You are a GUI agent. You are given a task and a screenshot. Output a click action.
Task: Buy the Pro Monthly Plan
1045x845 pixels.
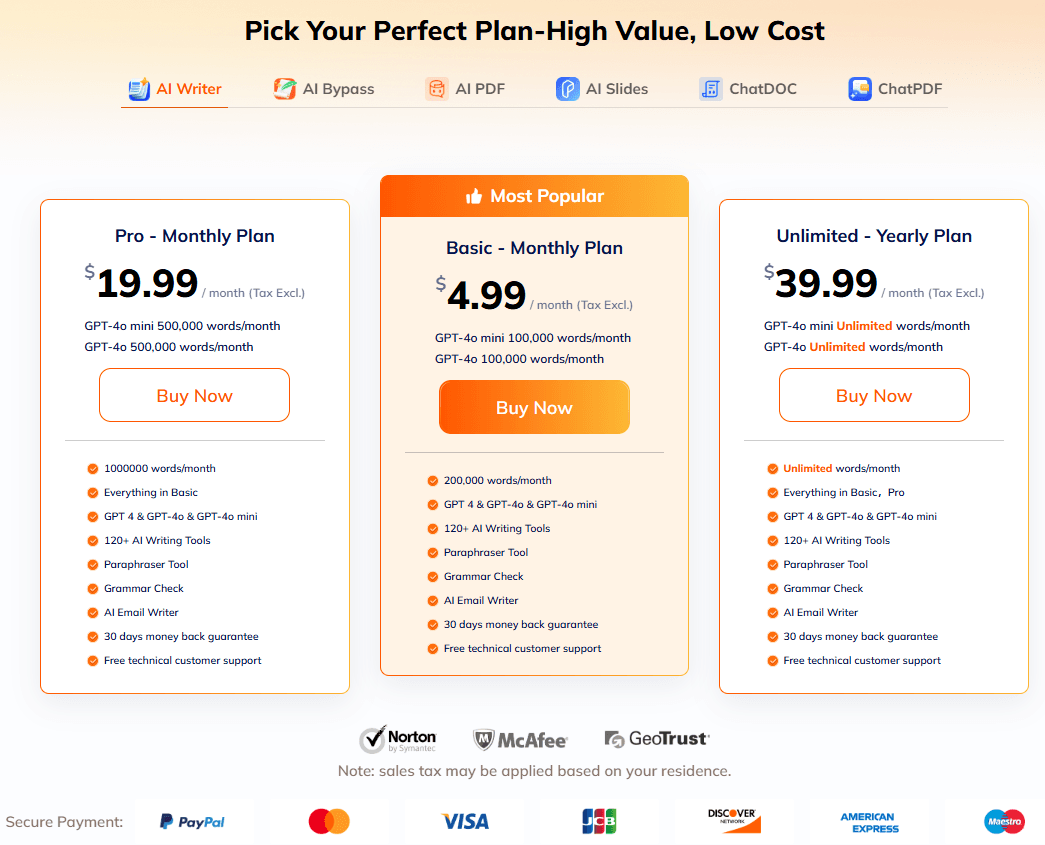[x=194, y=395]
